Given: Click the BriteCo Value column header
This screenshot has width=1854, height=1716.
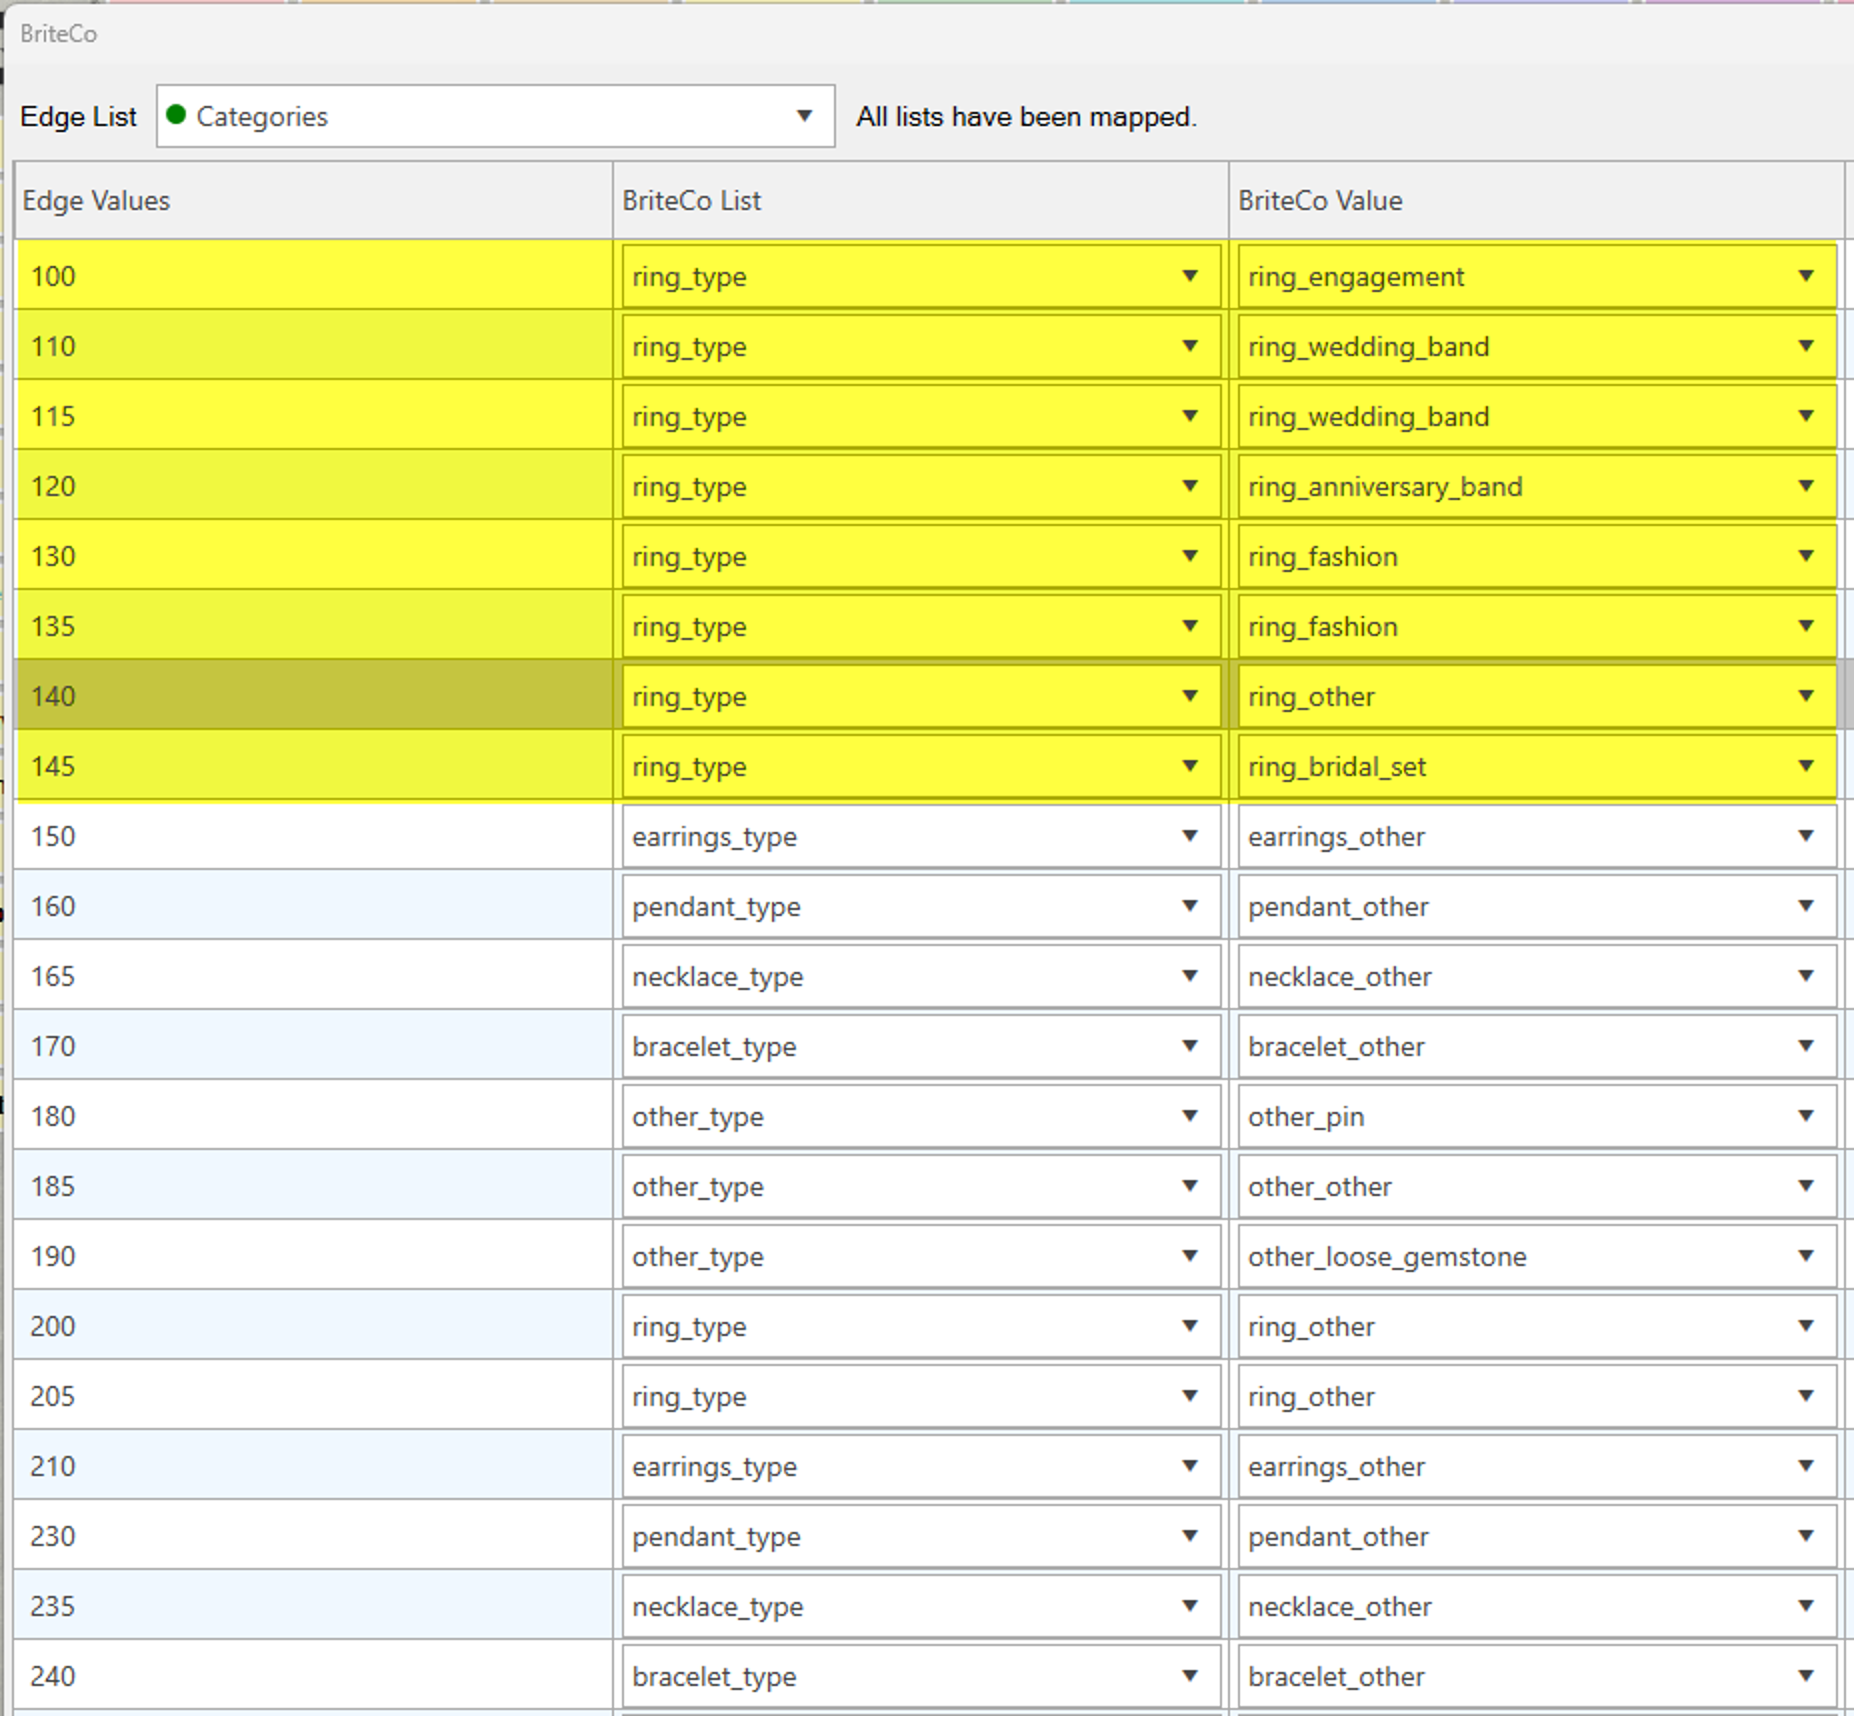Looking at the screenshot, I should 1535,201.
